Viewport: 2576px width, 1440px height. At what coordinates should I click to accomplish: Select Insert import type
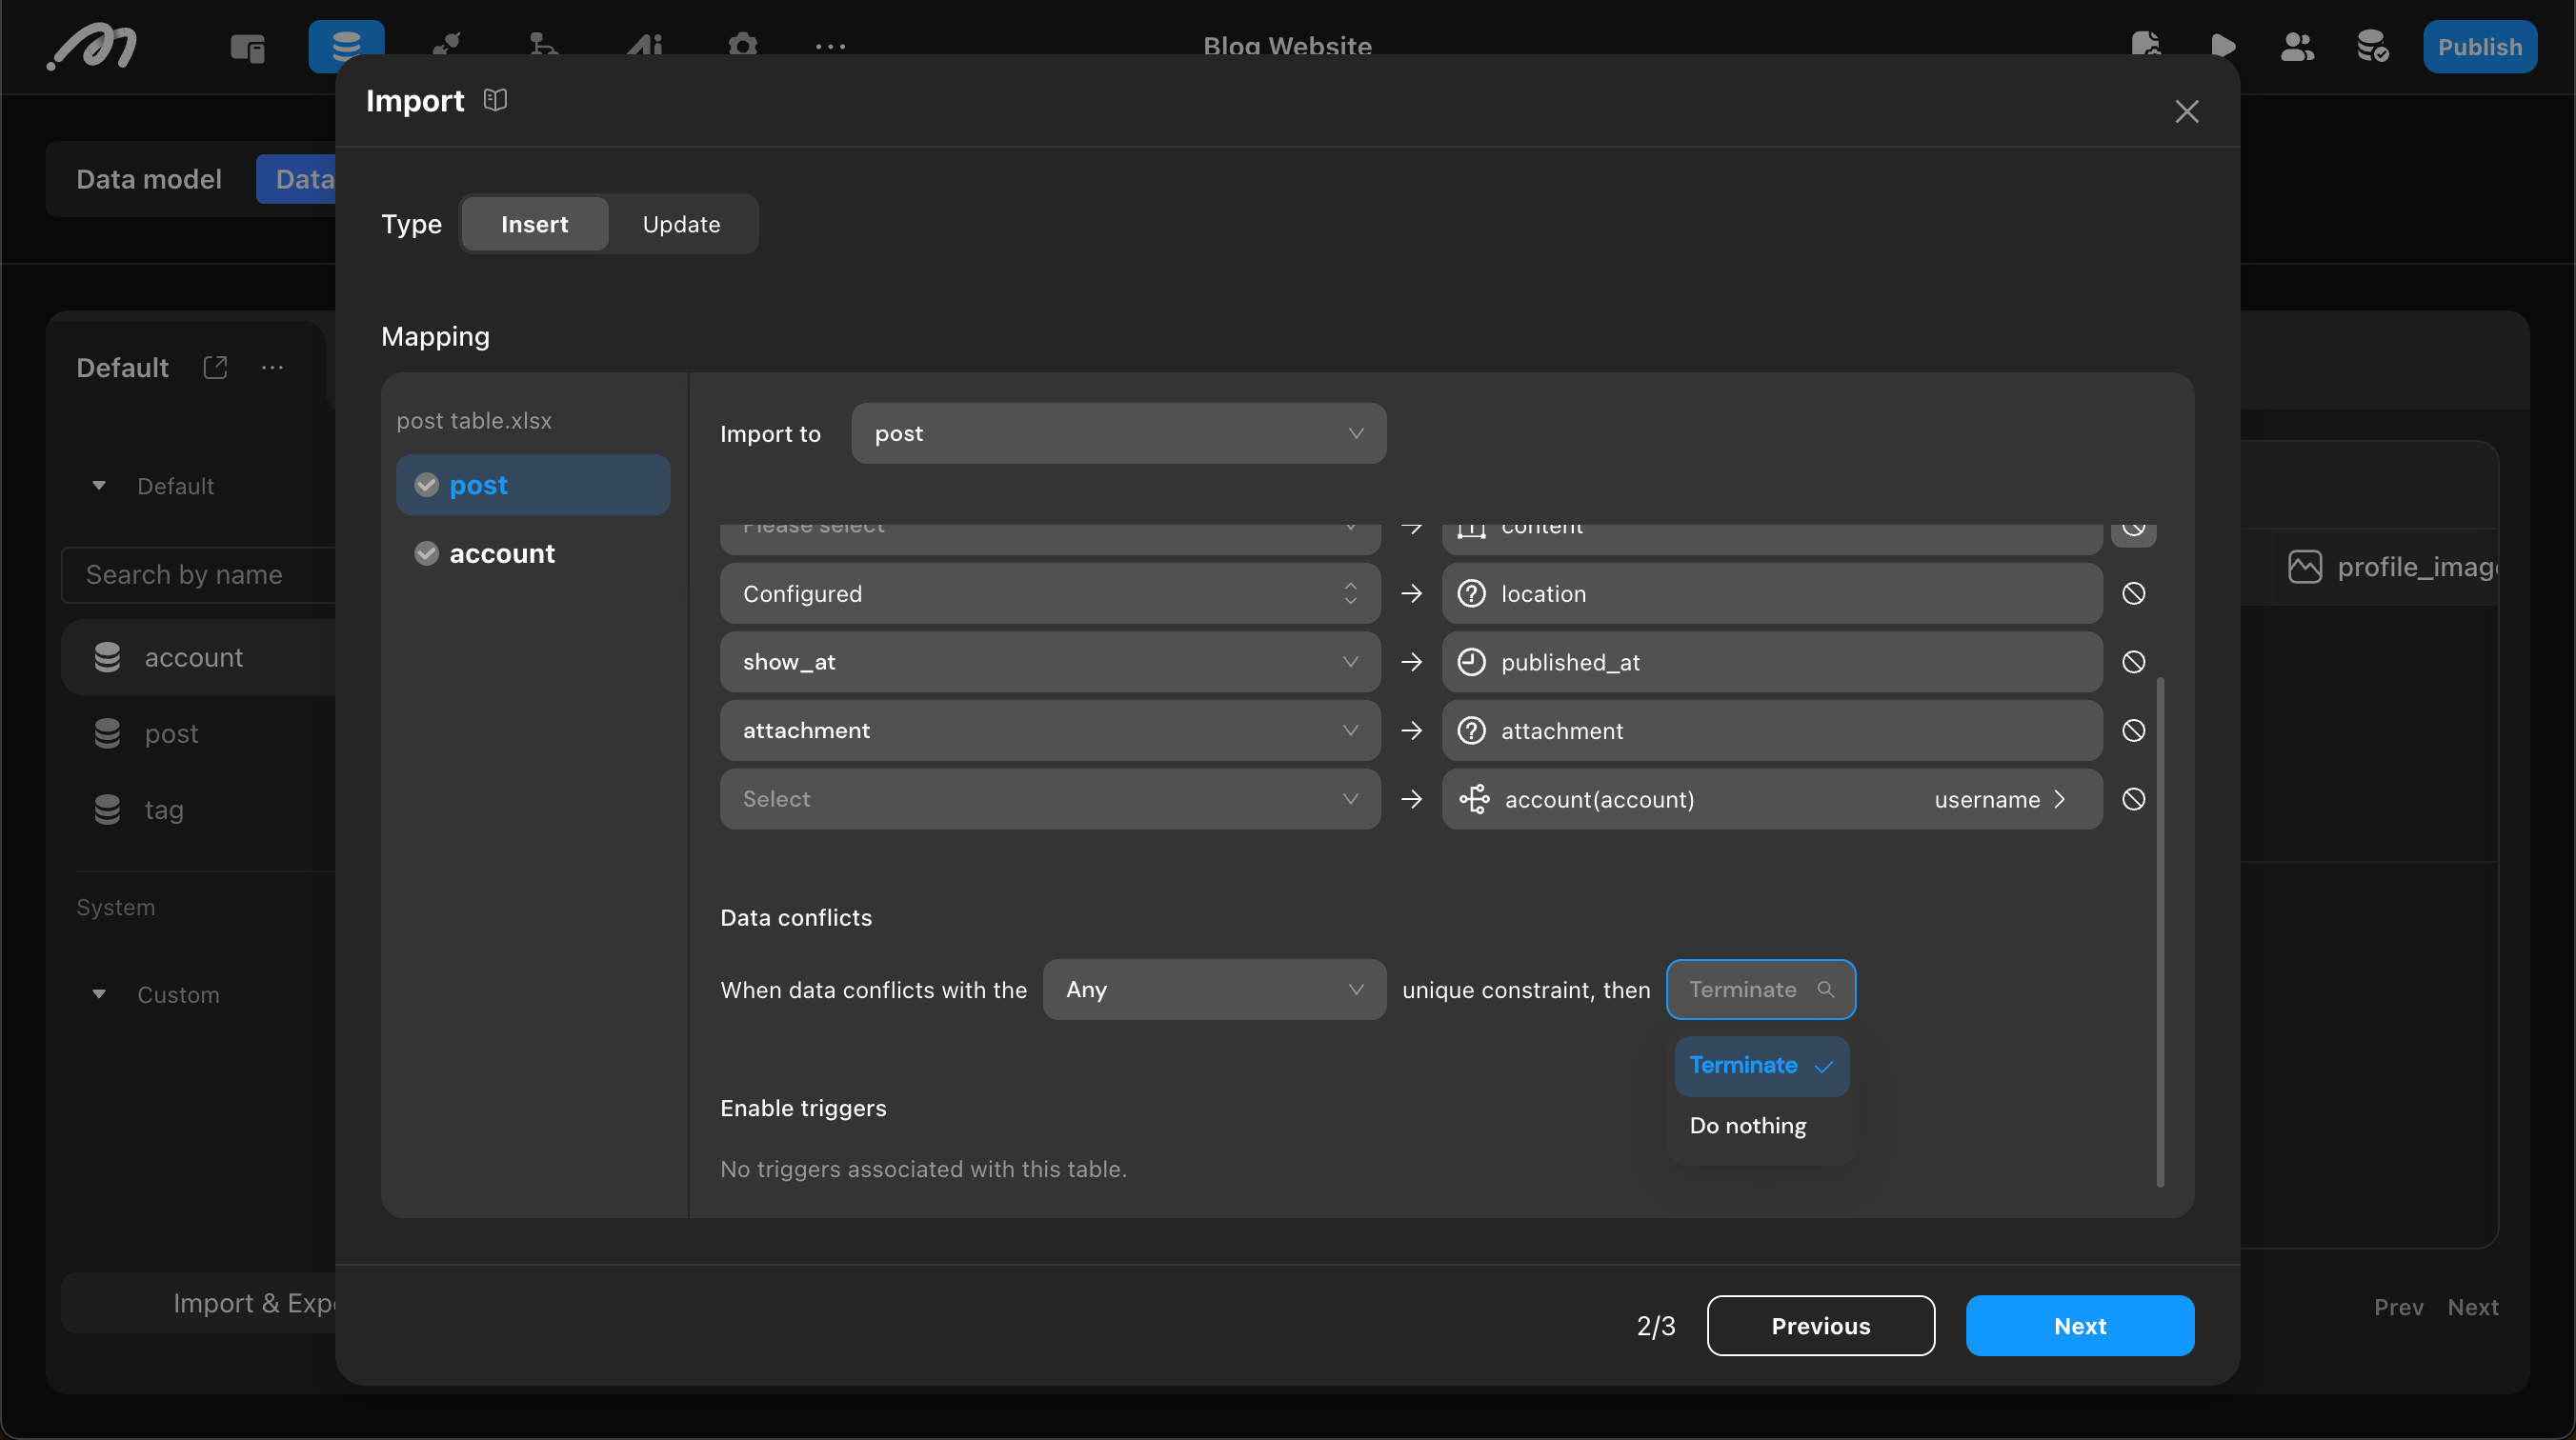(x=534, y=224)
